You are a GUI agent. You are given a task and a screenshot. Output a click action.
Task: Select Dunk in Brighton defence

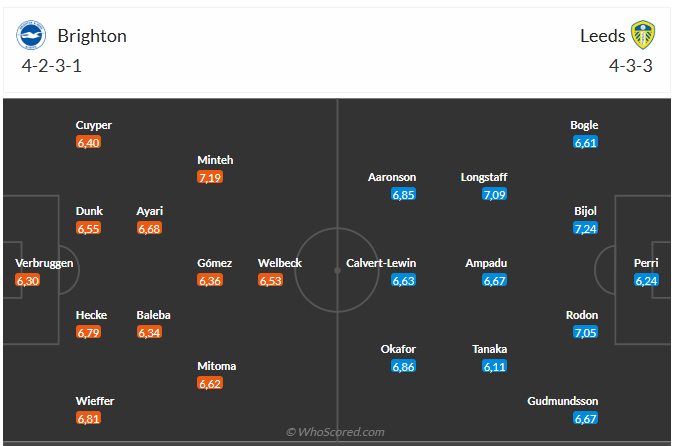tap(89, 211)
